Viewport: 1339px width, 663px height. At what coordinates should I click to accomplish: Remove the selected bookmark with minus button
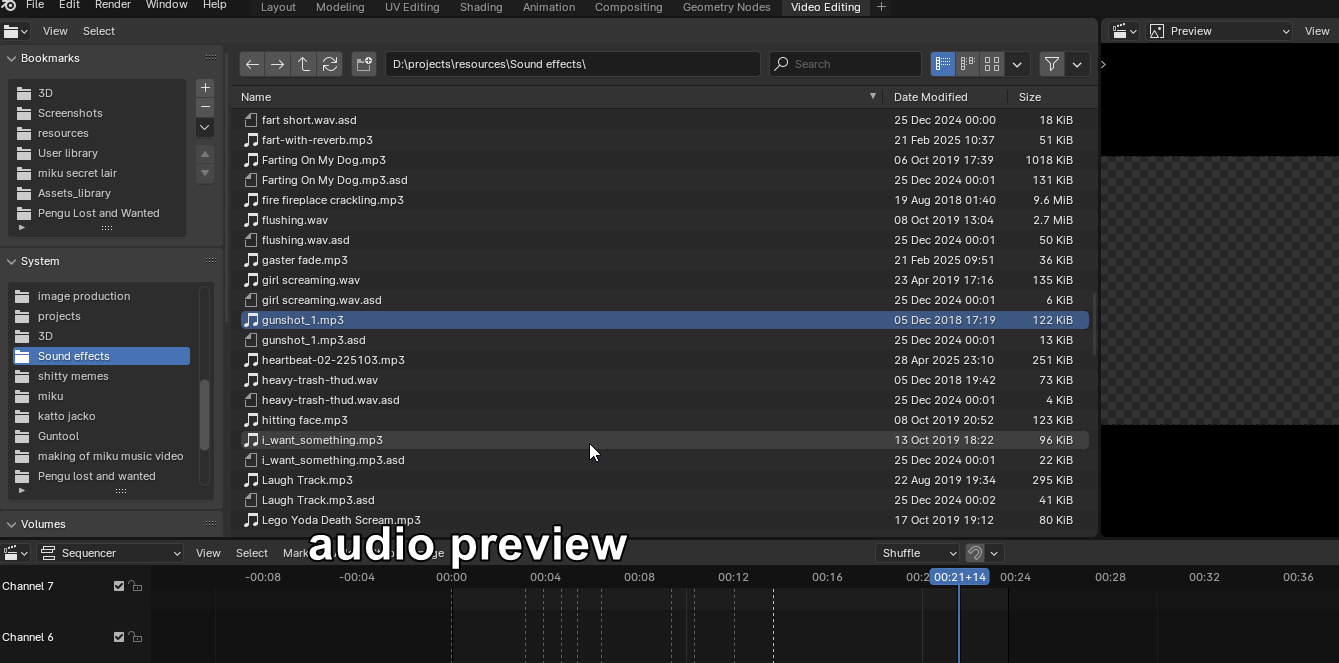point(205,107)
